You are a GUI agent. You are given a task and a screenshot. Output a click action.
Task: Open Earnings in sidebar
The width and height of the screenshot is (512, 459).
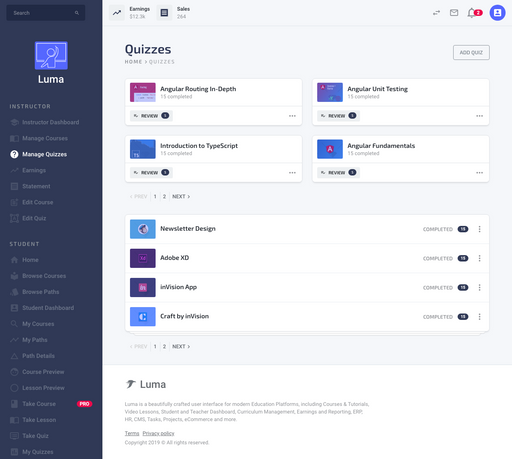34,170
